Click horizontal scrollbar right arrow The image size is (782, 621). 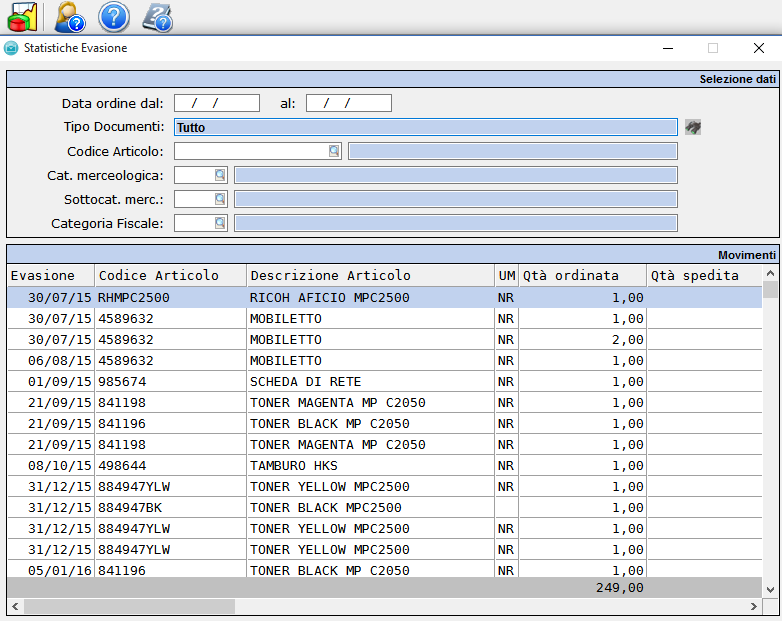[754, 607]
